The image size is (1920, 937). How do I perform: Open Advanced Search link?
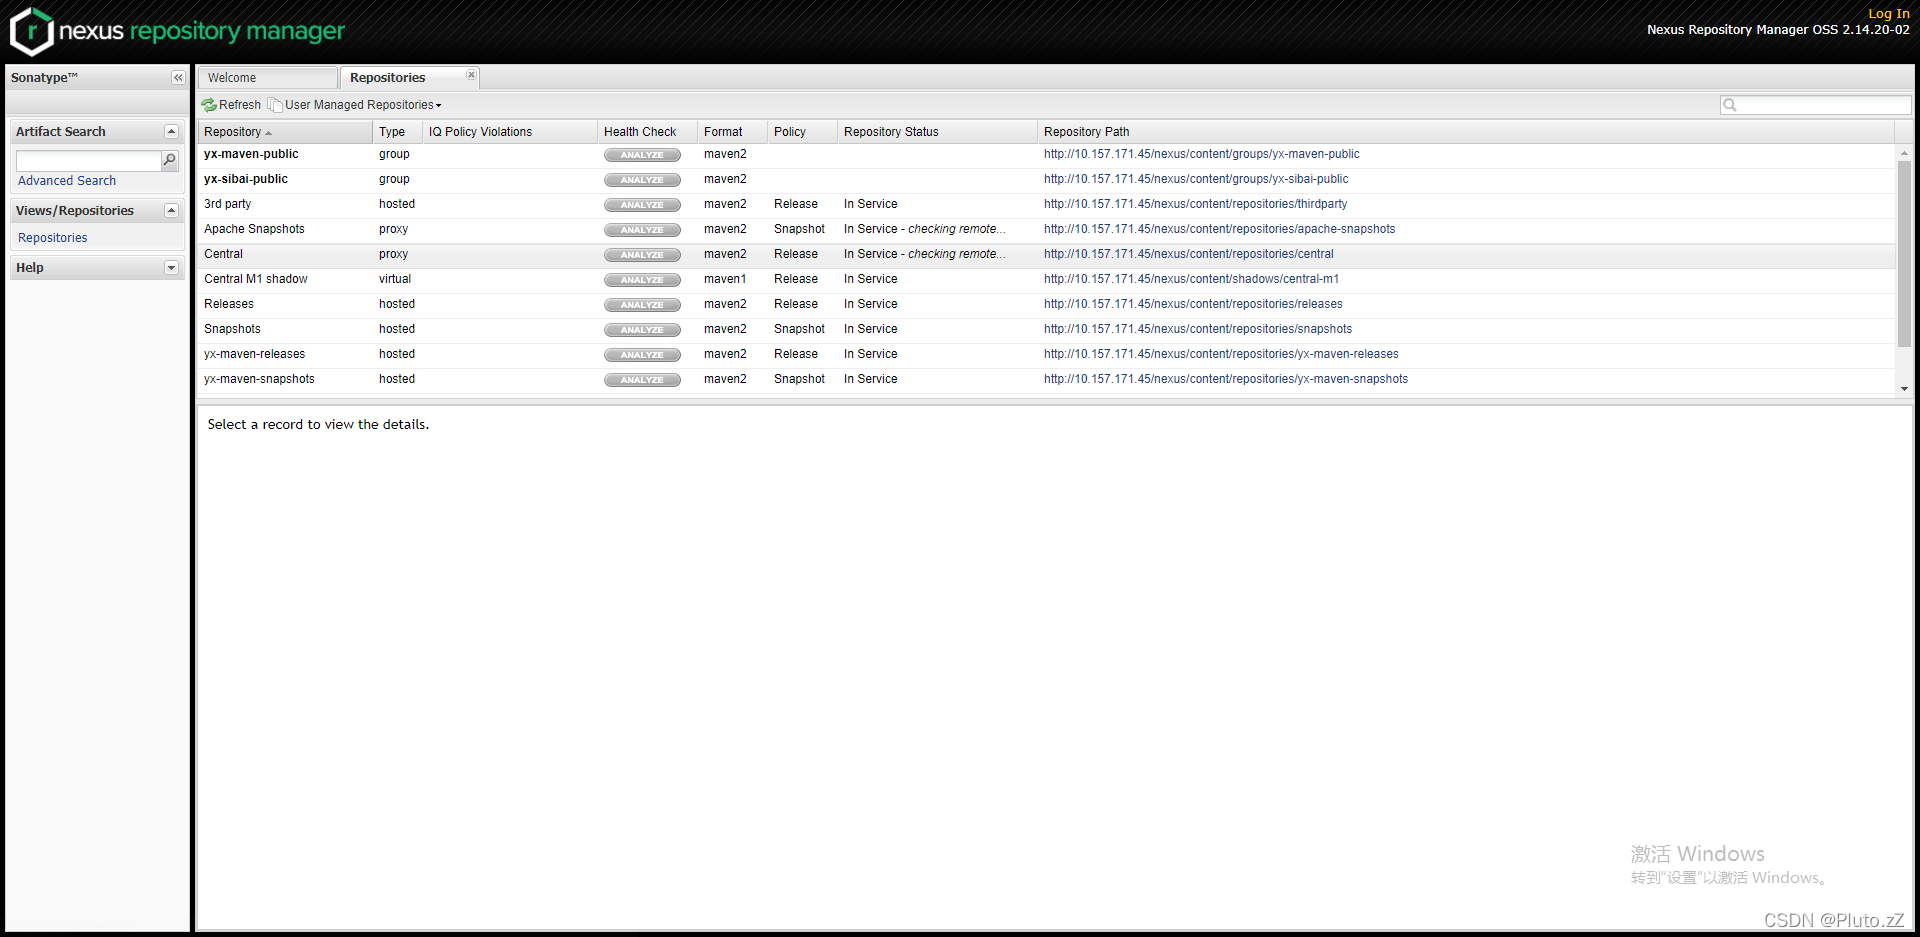coord(67,181)
